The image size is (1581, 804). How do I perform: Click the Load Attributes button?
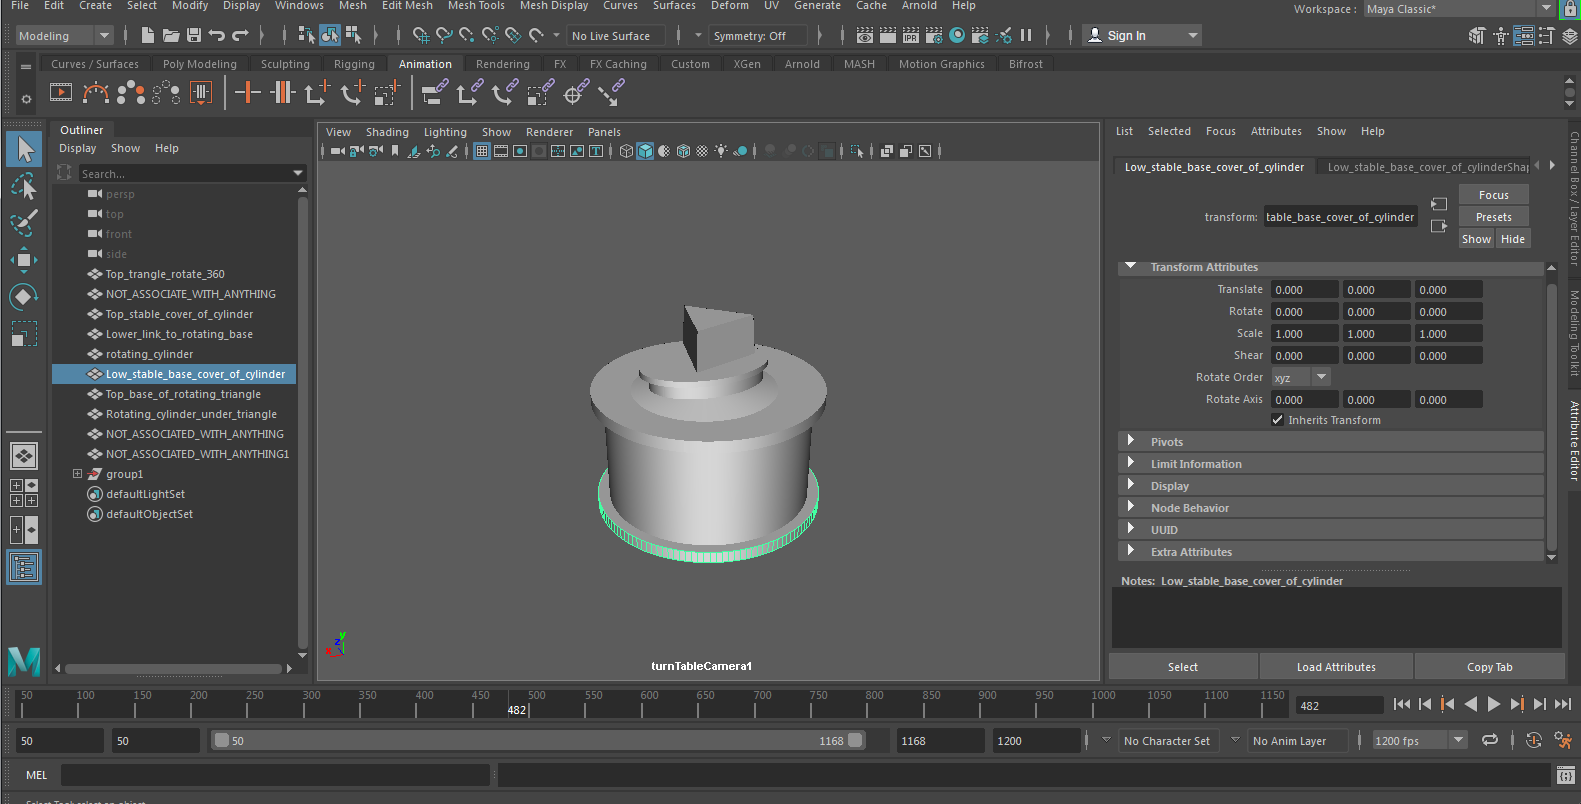click(x=1335, y=667)
